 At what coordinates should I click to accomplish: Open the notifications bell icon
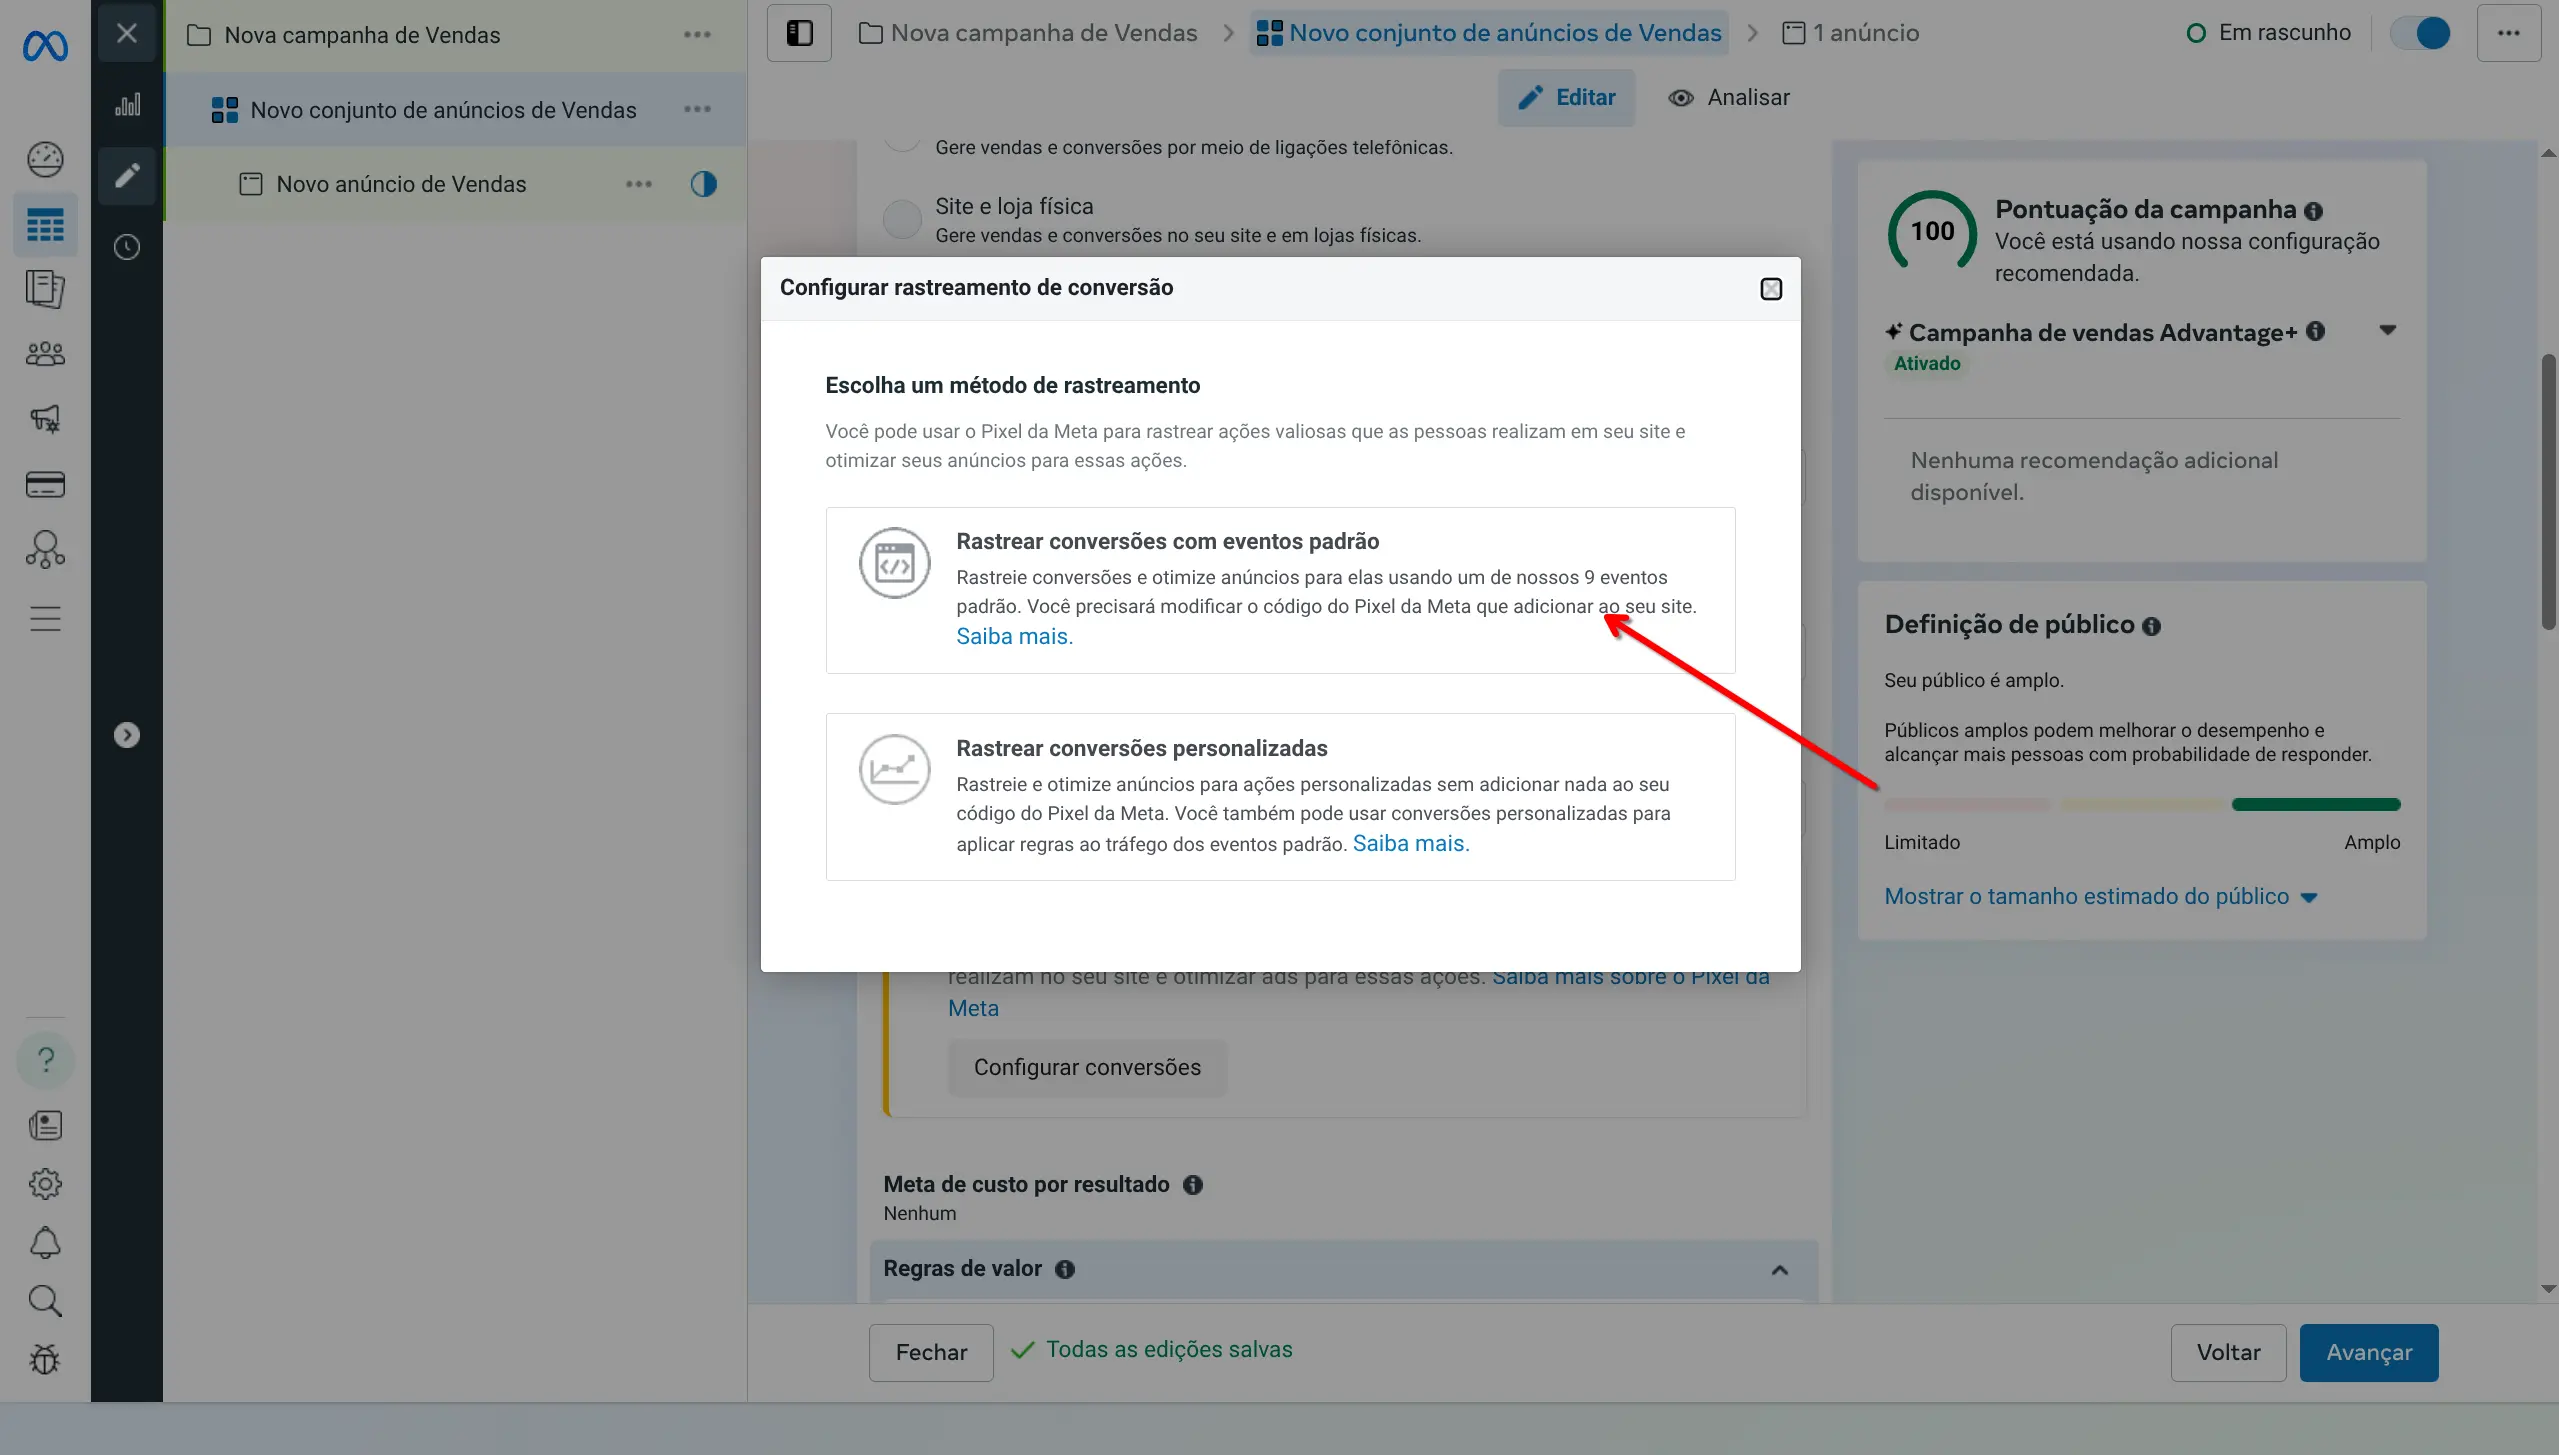pos(45,1243)
